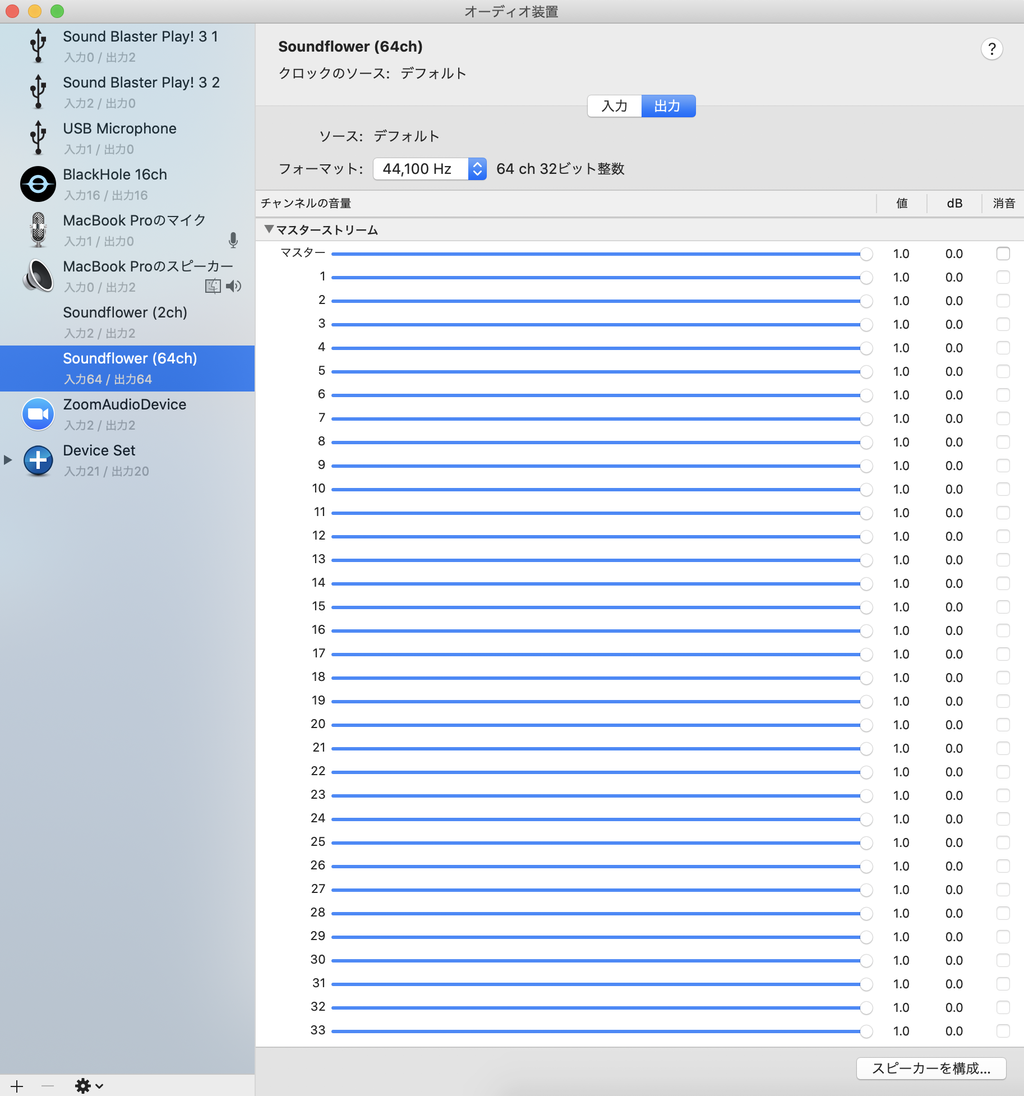Click the 1.0 value for channel 8
The height and width of the screenshot is (1096, 1024).
901,442
